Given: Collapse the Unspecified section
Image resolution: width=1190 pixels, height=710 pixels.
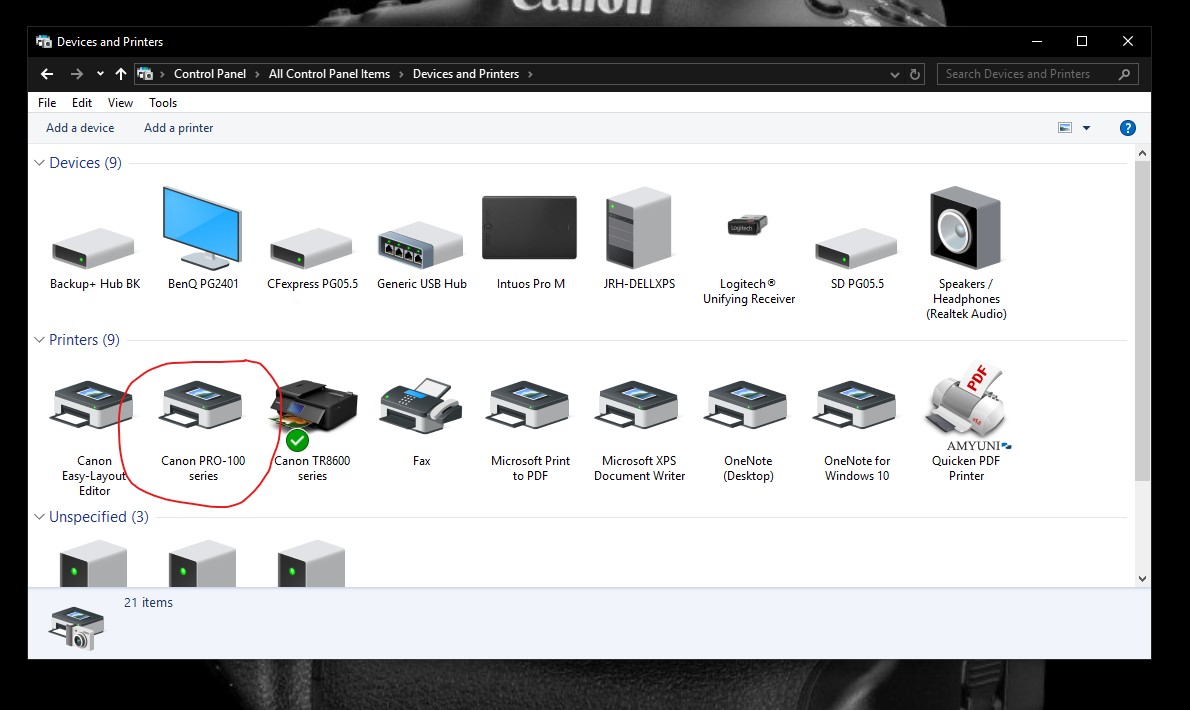Looking at the screenshot, I should (x=38, y=516).
